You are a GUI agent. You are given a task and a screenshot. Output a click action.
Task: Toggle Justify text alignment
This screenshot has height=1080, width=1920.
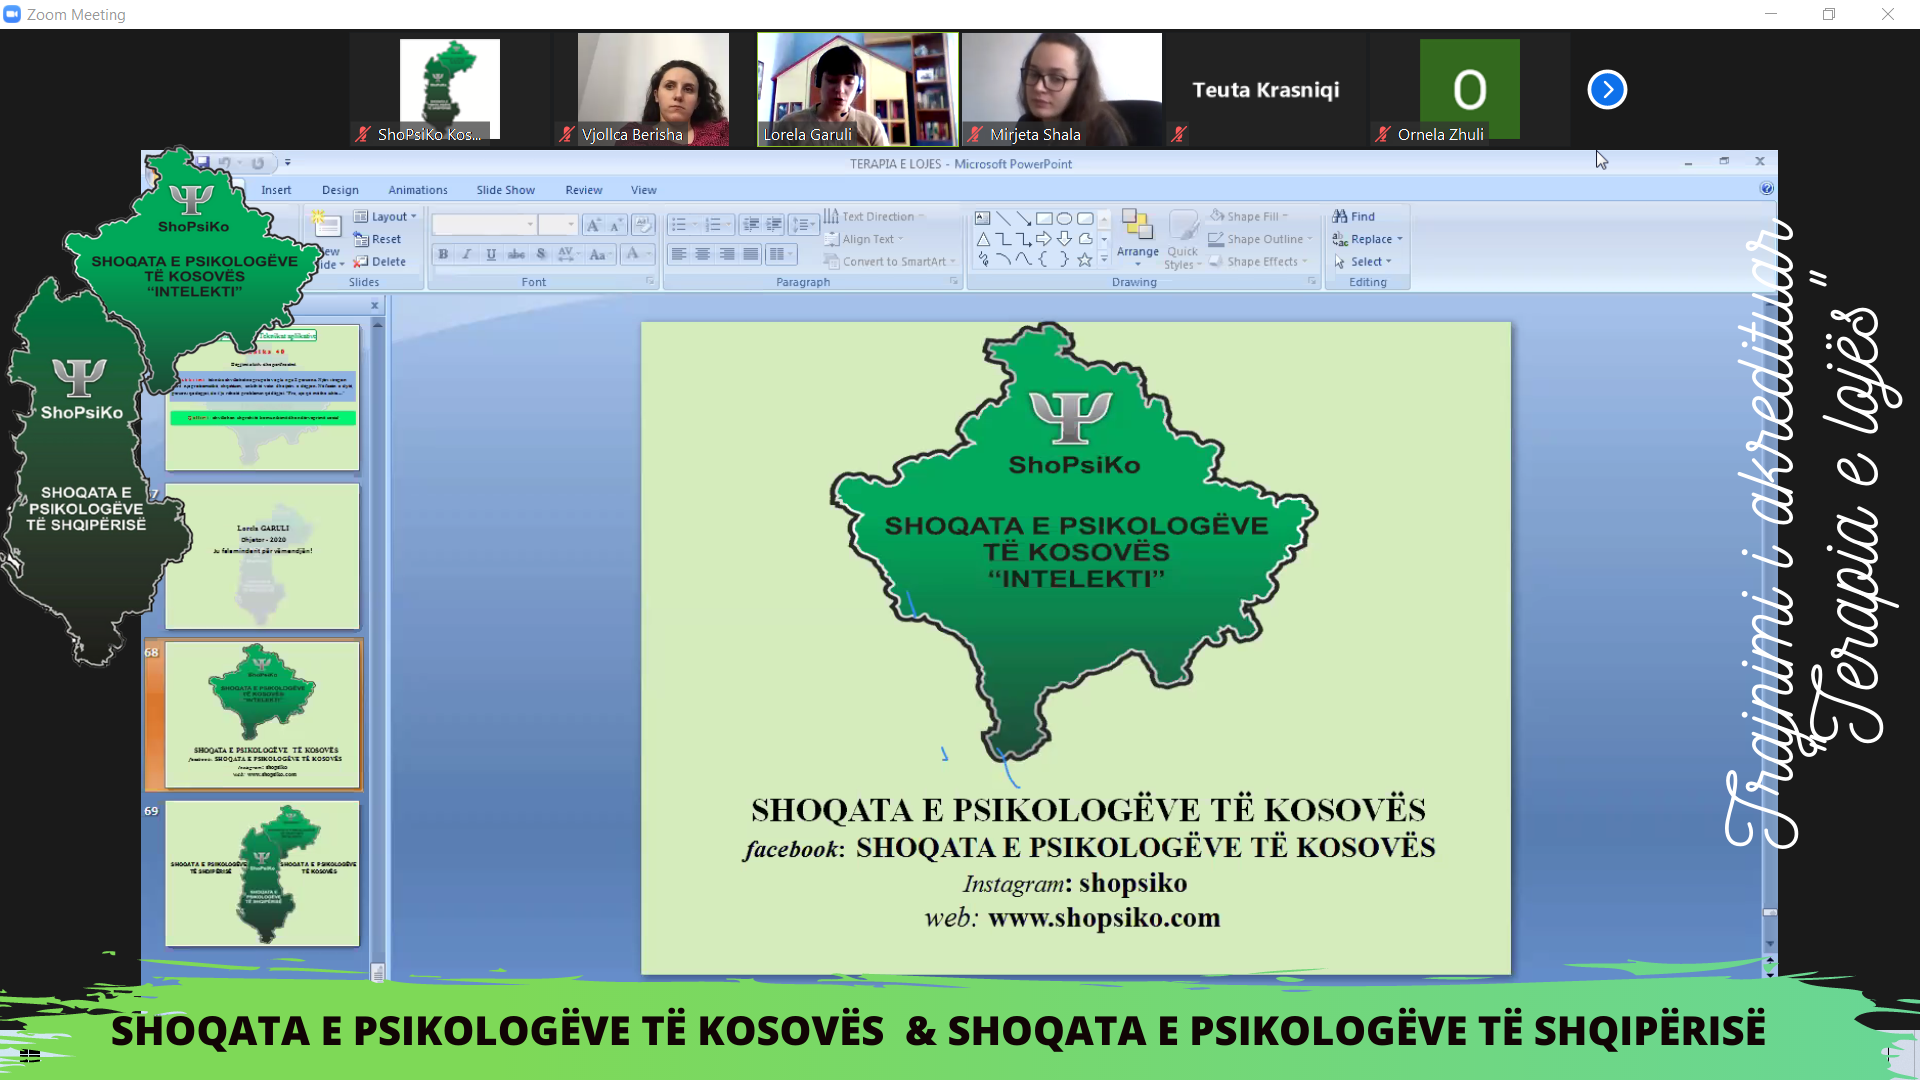click(751, 254)
